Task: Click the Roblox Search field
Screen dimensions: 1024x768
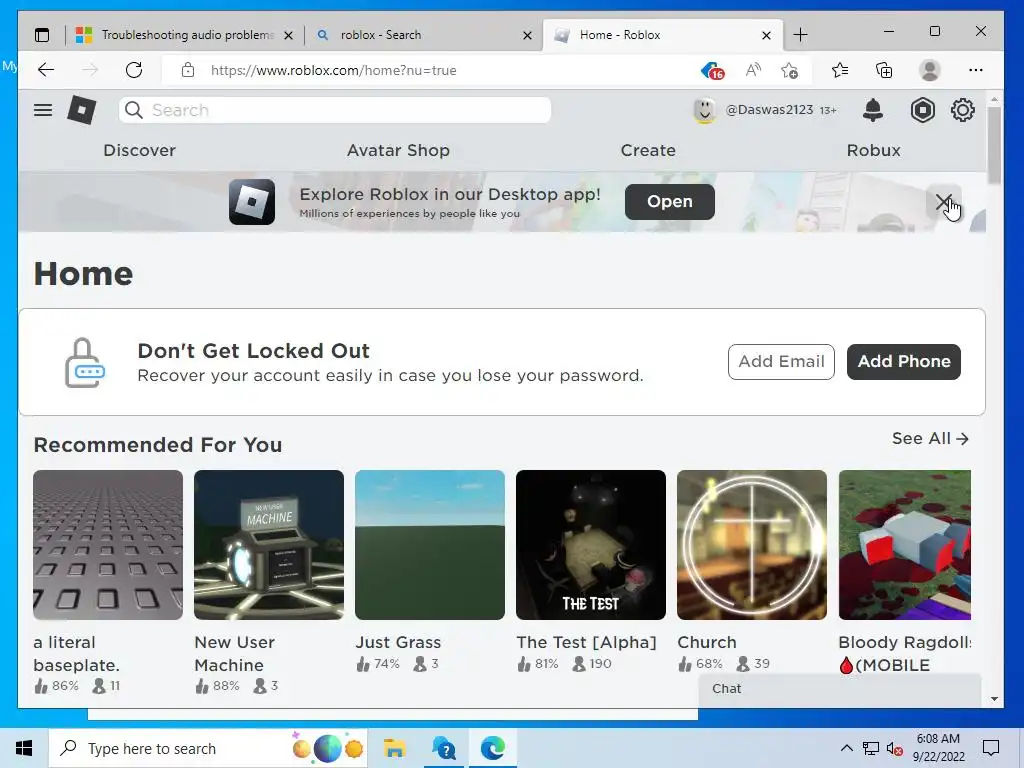Action: (335, 110)
